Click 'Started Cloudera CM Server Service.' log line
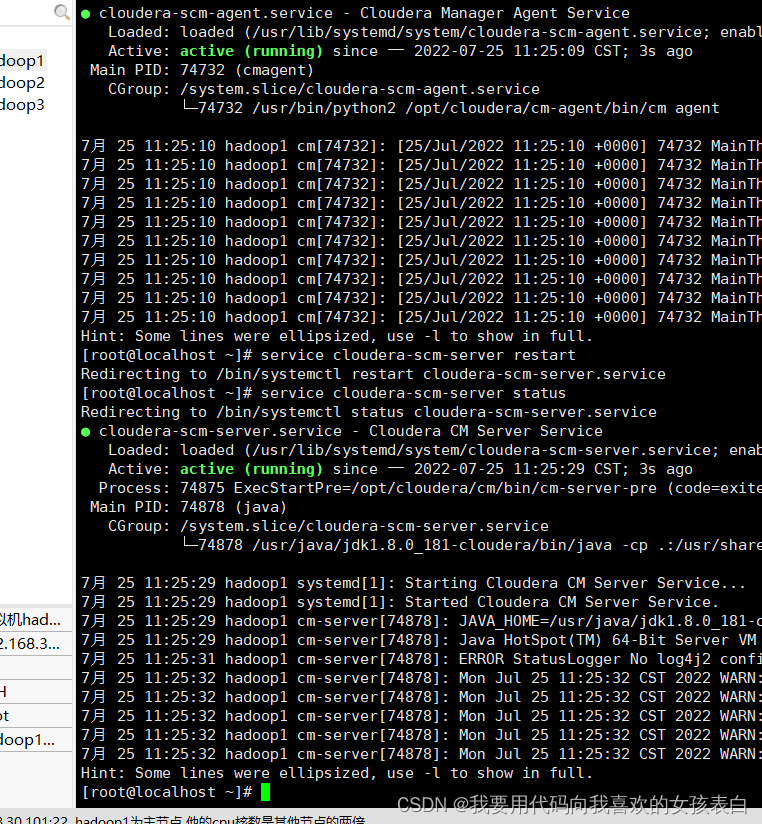This screenshot has width=762, height=824. (x=400, y=602)
